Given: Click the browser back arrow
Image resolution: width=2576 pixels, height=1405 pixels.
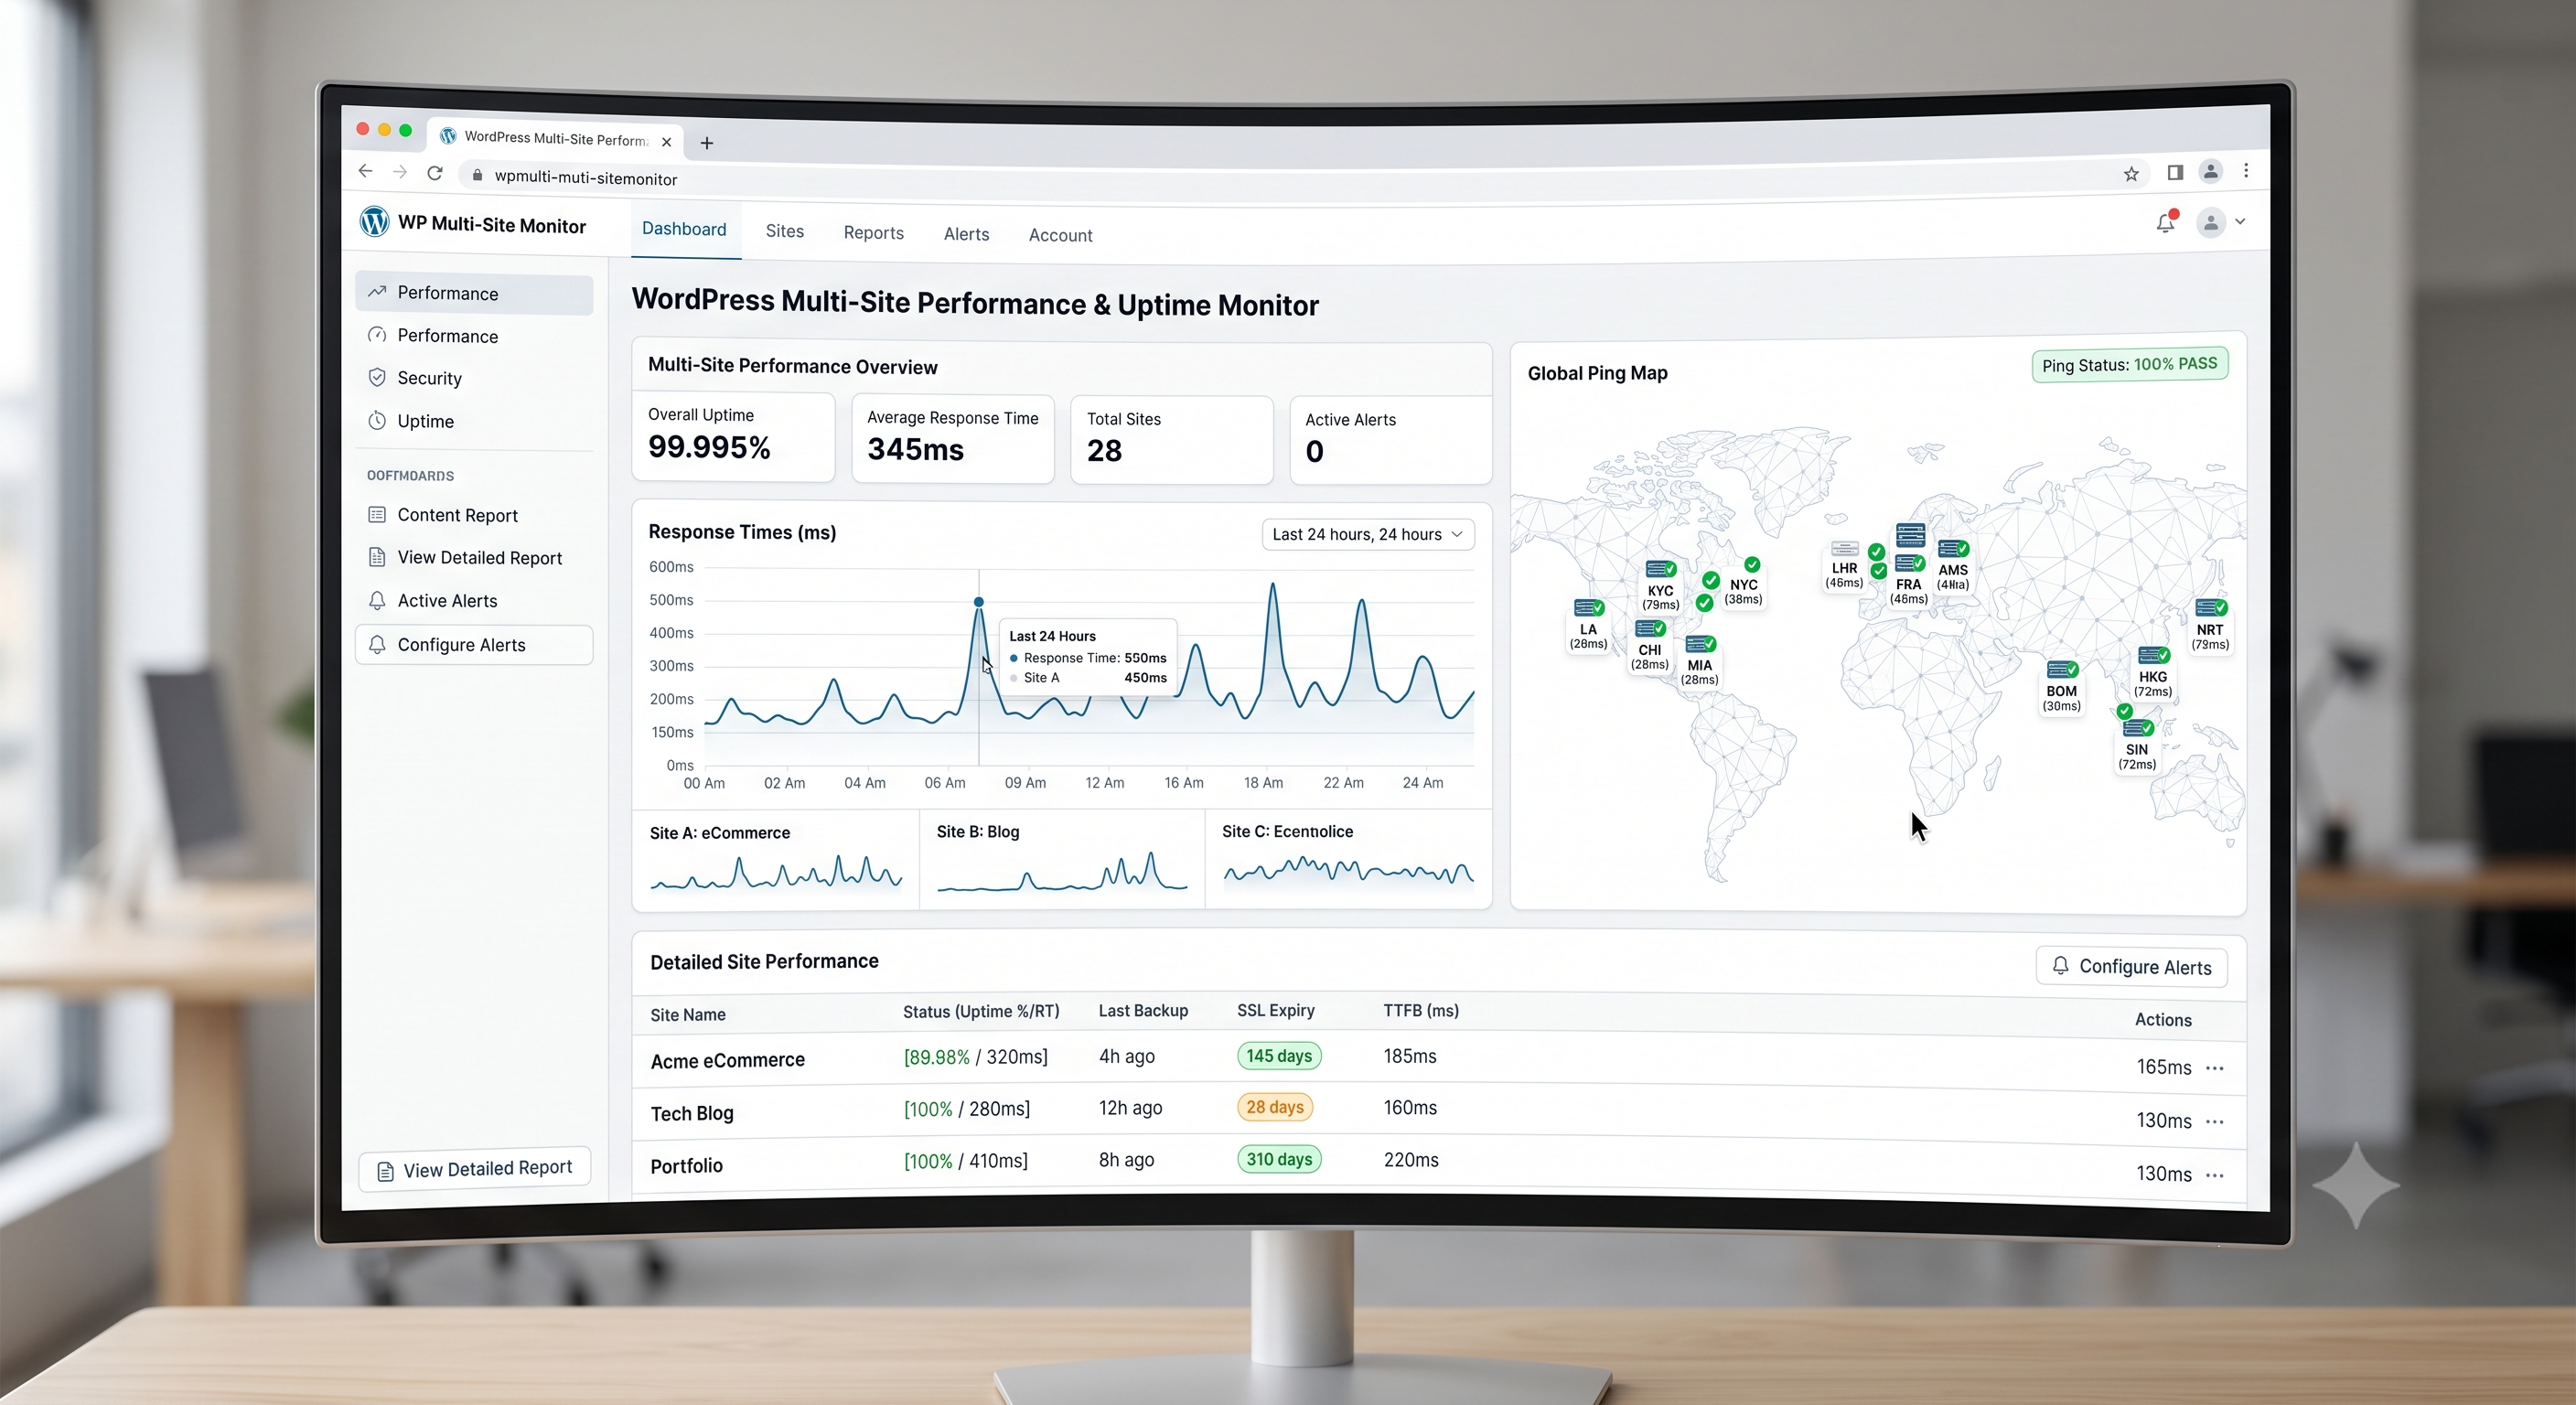Looking at the screenshot, I should 365,171.
